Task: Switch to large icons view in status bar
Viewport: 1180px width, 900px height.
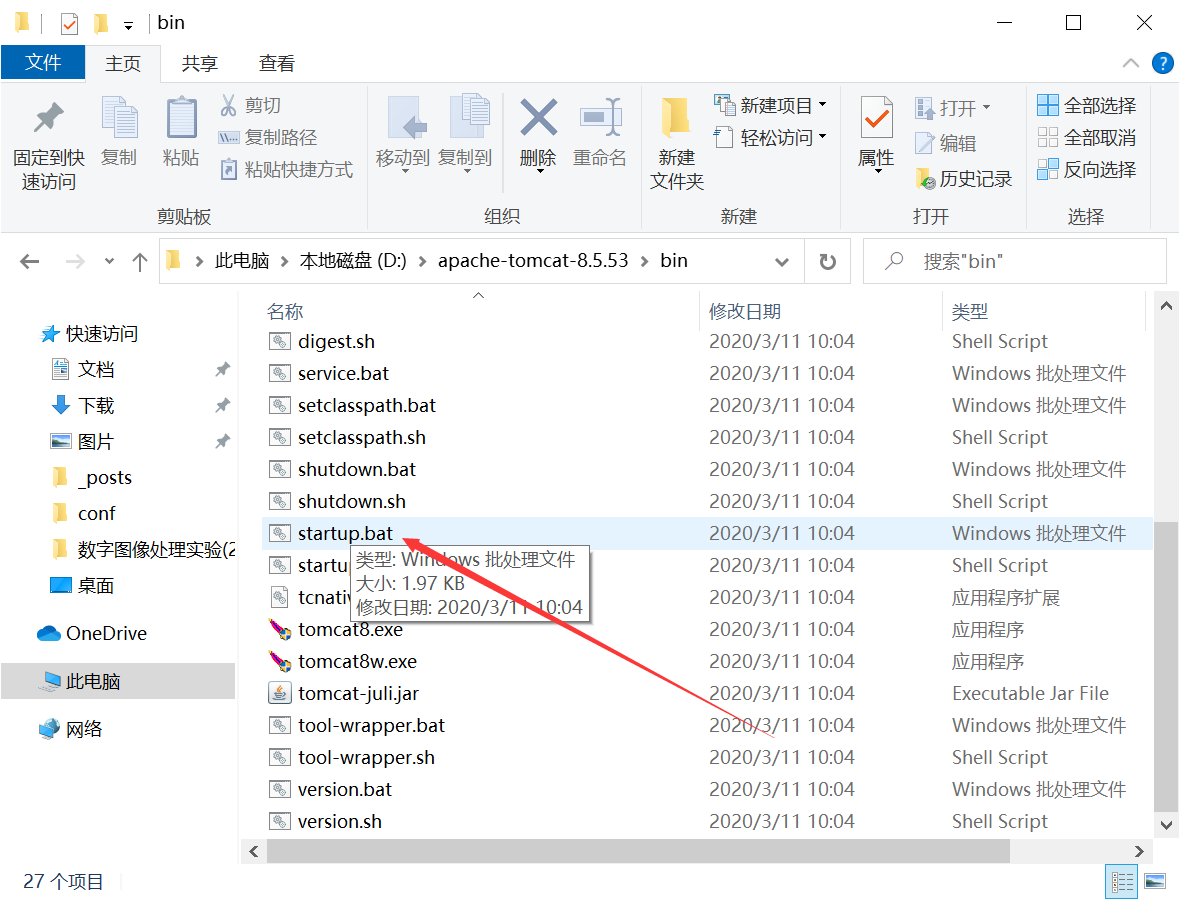Action: [1155, 881]
